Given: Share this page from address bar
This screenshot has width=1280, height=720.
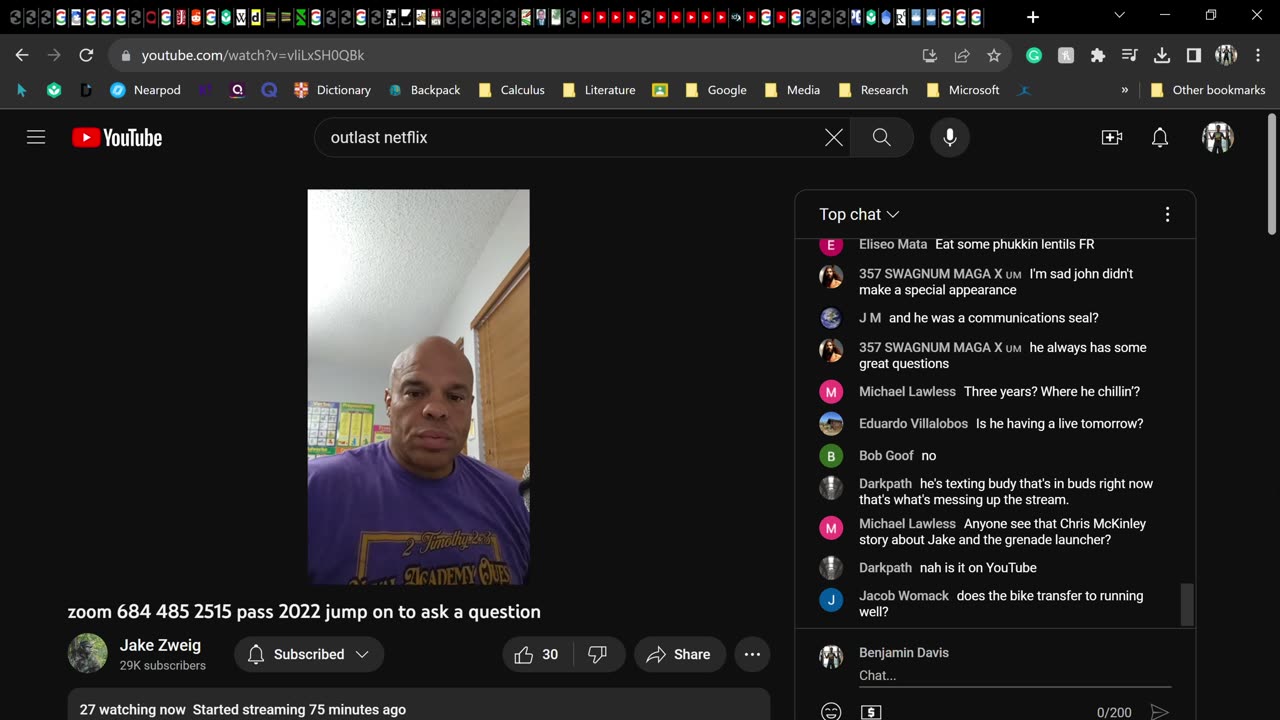Looking at the screenshot, I should tap(962, 55).
